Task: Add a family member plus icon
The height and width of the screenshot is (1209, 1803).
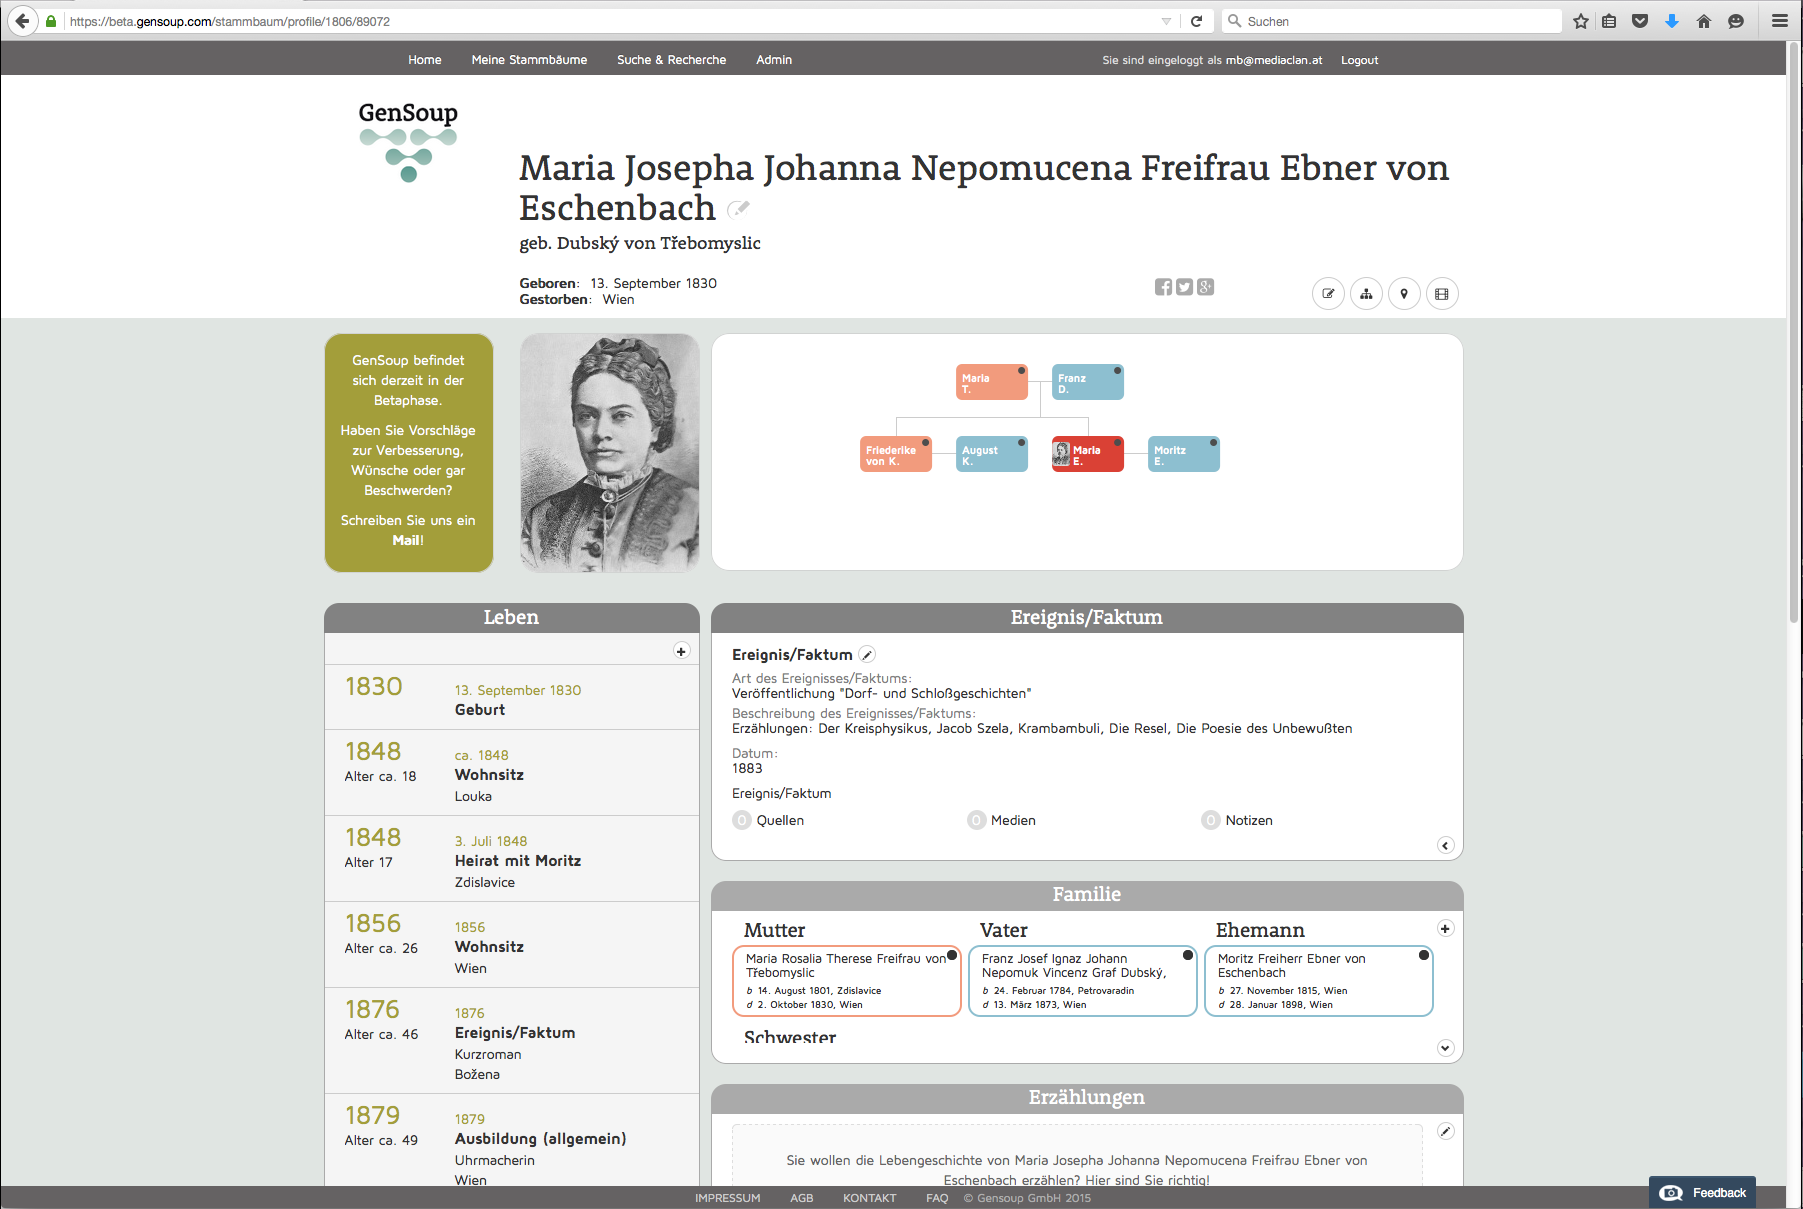Action: [1445, 929]
